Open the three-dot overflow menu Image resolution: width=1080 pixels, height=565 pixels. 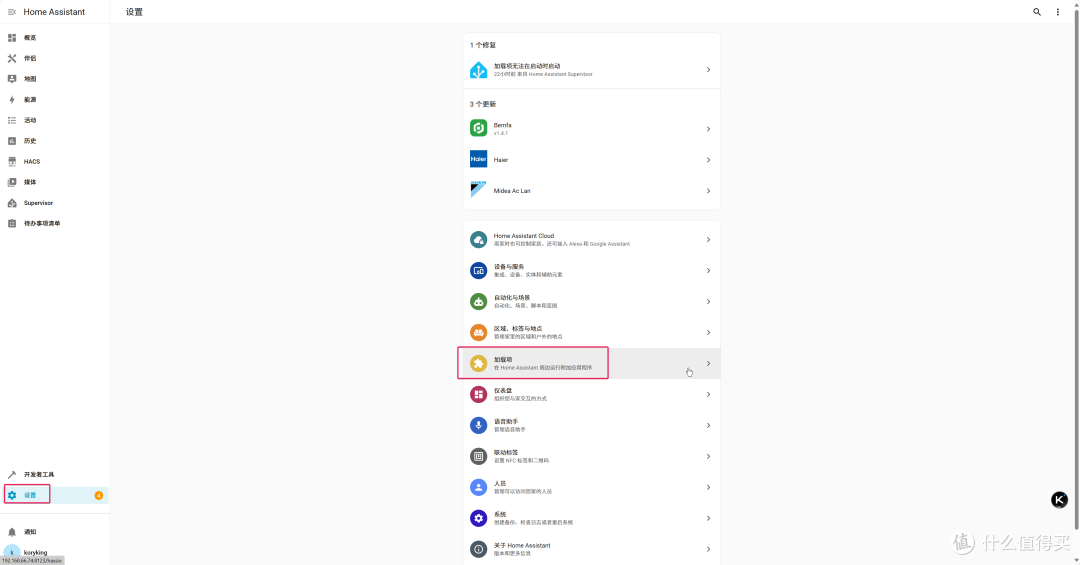[x=1058, y=12]
